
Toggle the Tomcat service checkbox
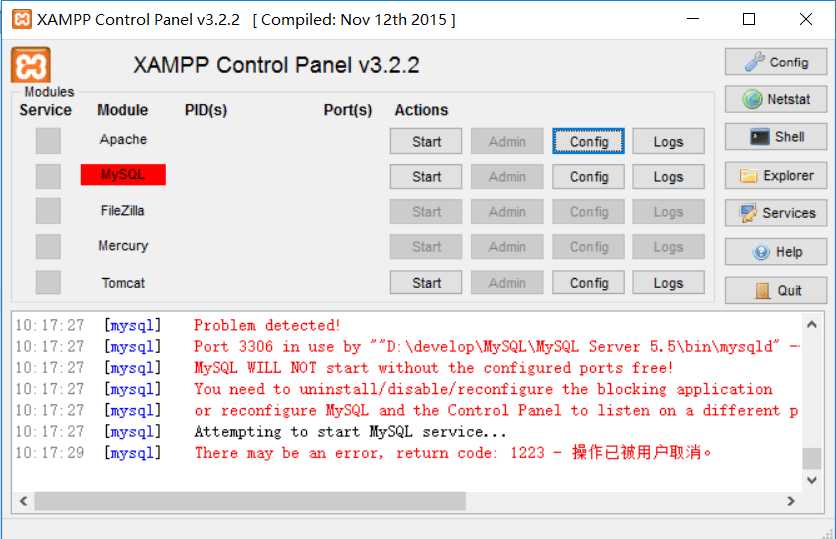click(x=48, y=282)
